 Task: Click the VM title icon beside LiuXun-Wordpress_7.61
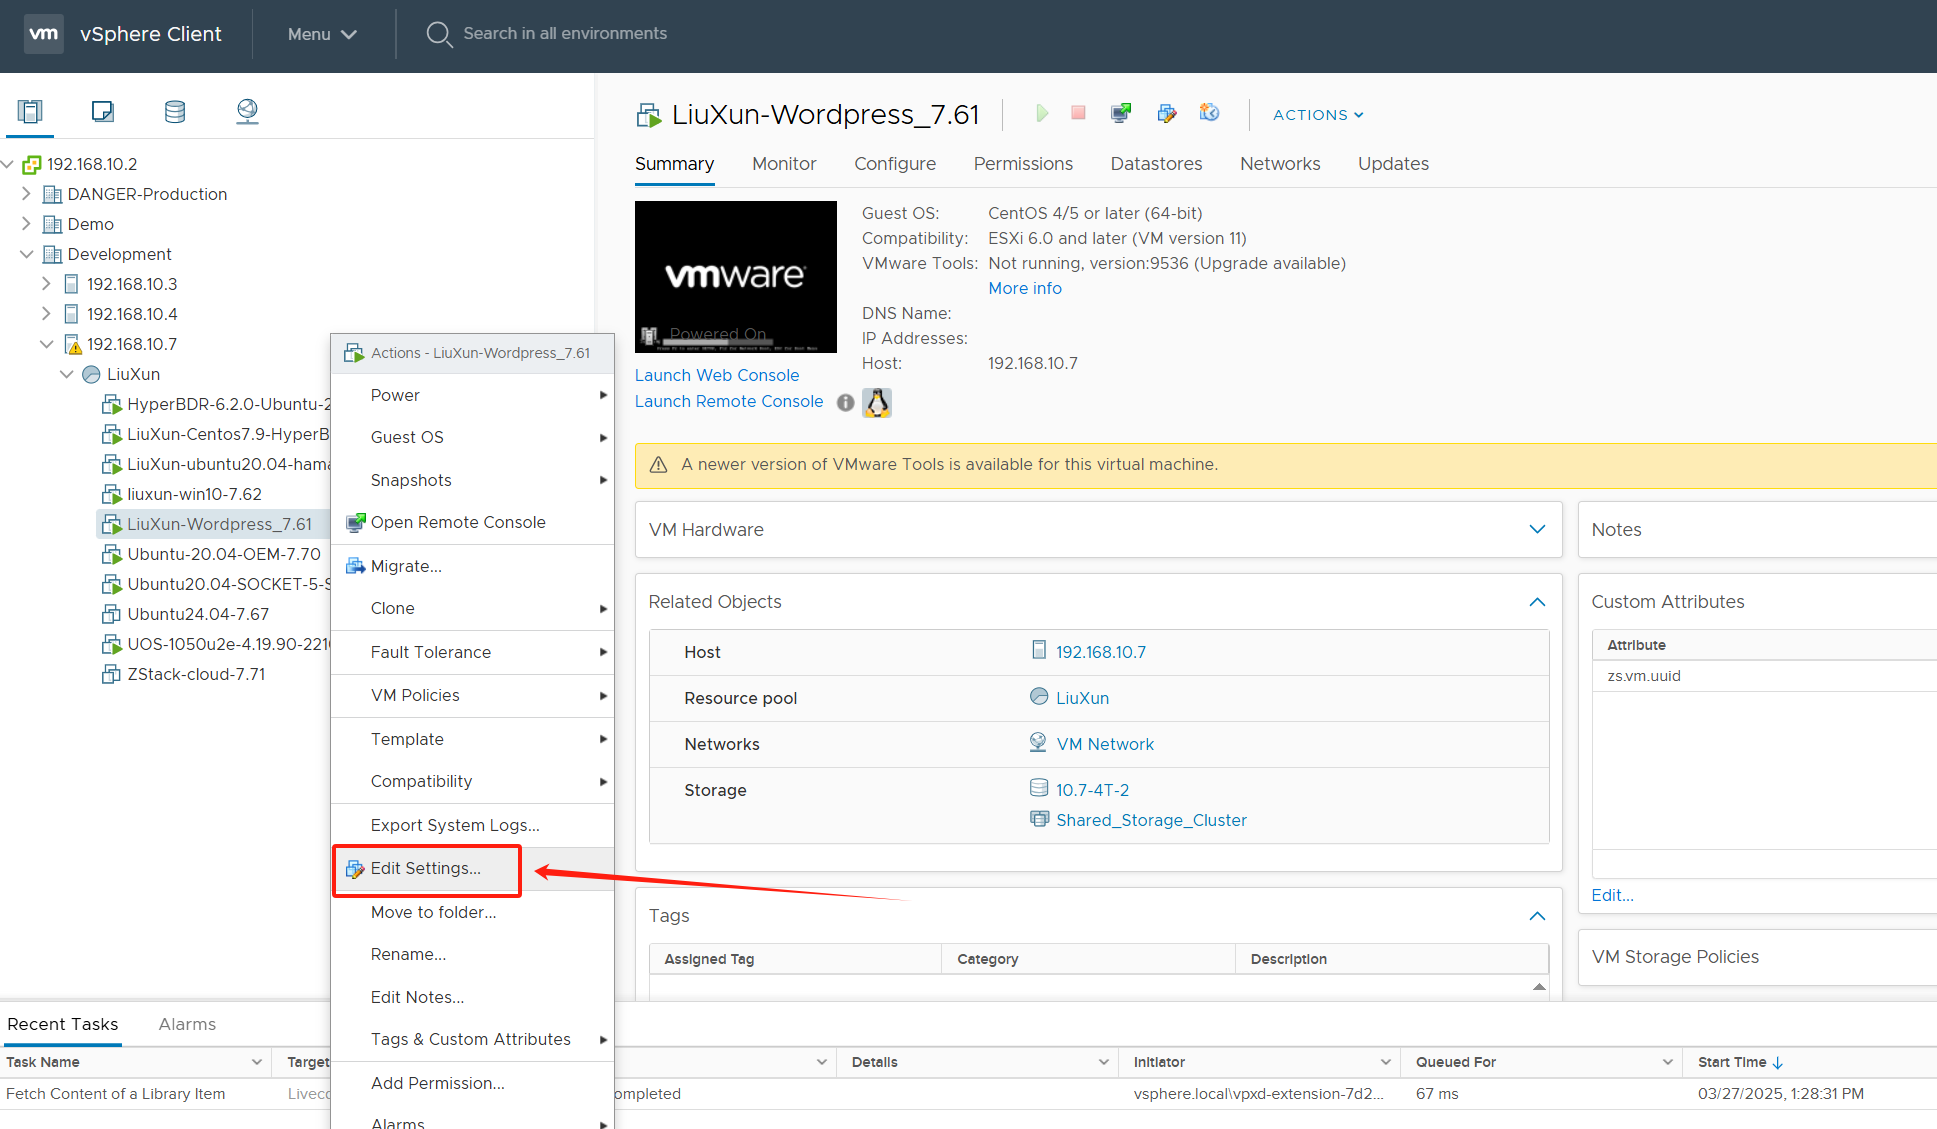[649, 115]
